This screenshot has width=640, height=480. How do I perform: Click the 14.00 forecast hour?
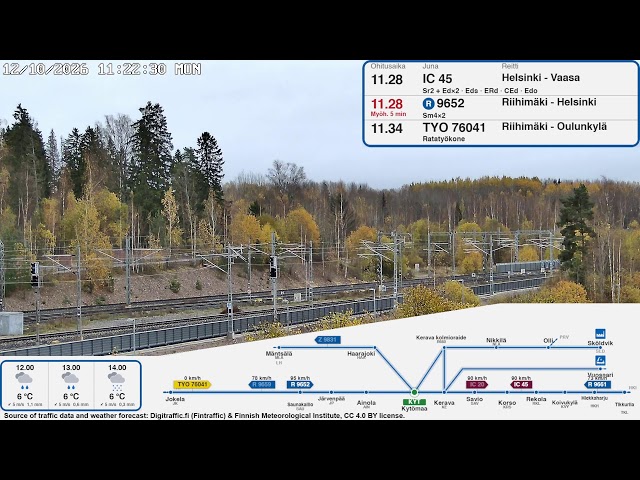(x=117, y=368)
